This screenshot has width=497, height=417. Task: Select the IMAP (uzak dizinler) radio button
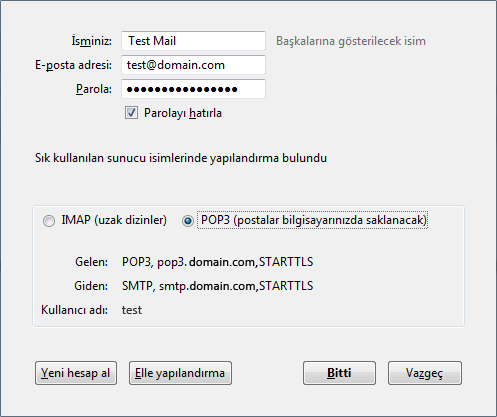[x=49, y=221]
